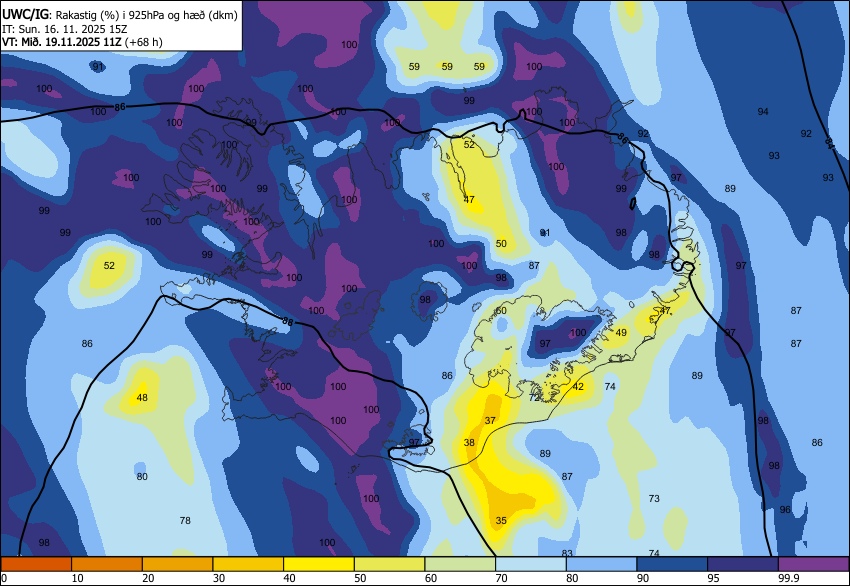The image size is (850, 586).
Task: Click the 70–80 light blue legend swatch
Action: 531,564
